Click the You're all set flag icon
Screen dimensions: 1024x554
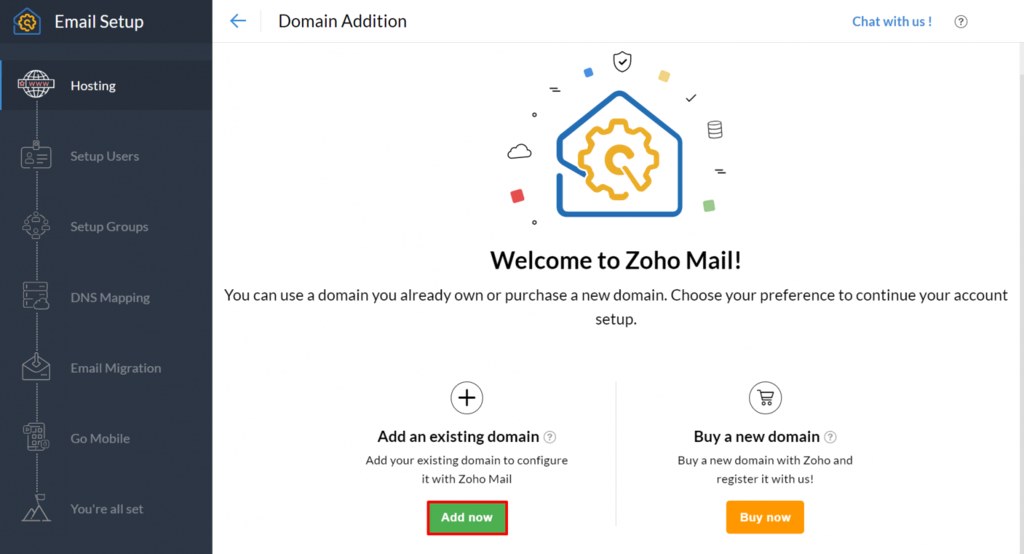coord(37,508)
